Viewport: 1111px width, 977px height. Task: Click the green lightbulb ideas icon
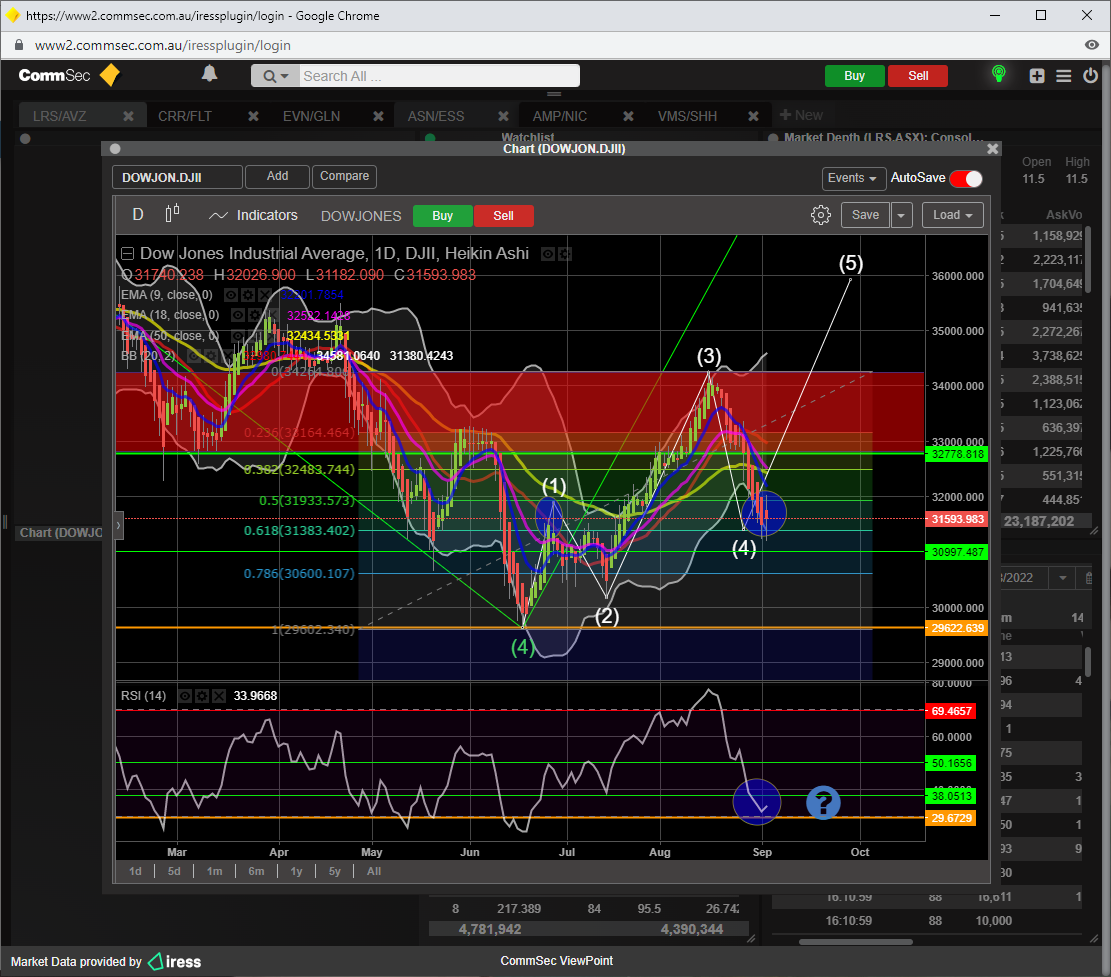[998, 74]
